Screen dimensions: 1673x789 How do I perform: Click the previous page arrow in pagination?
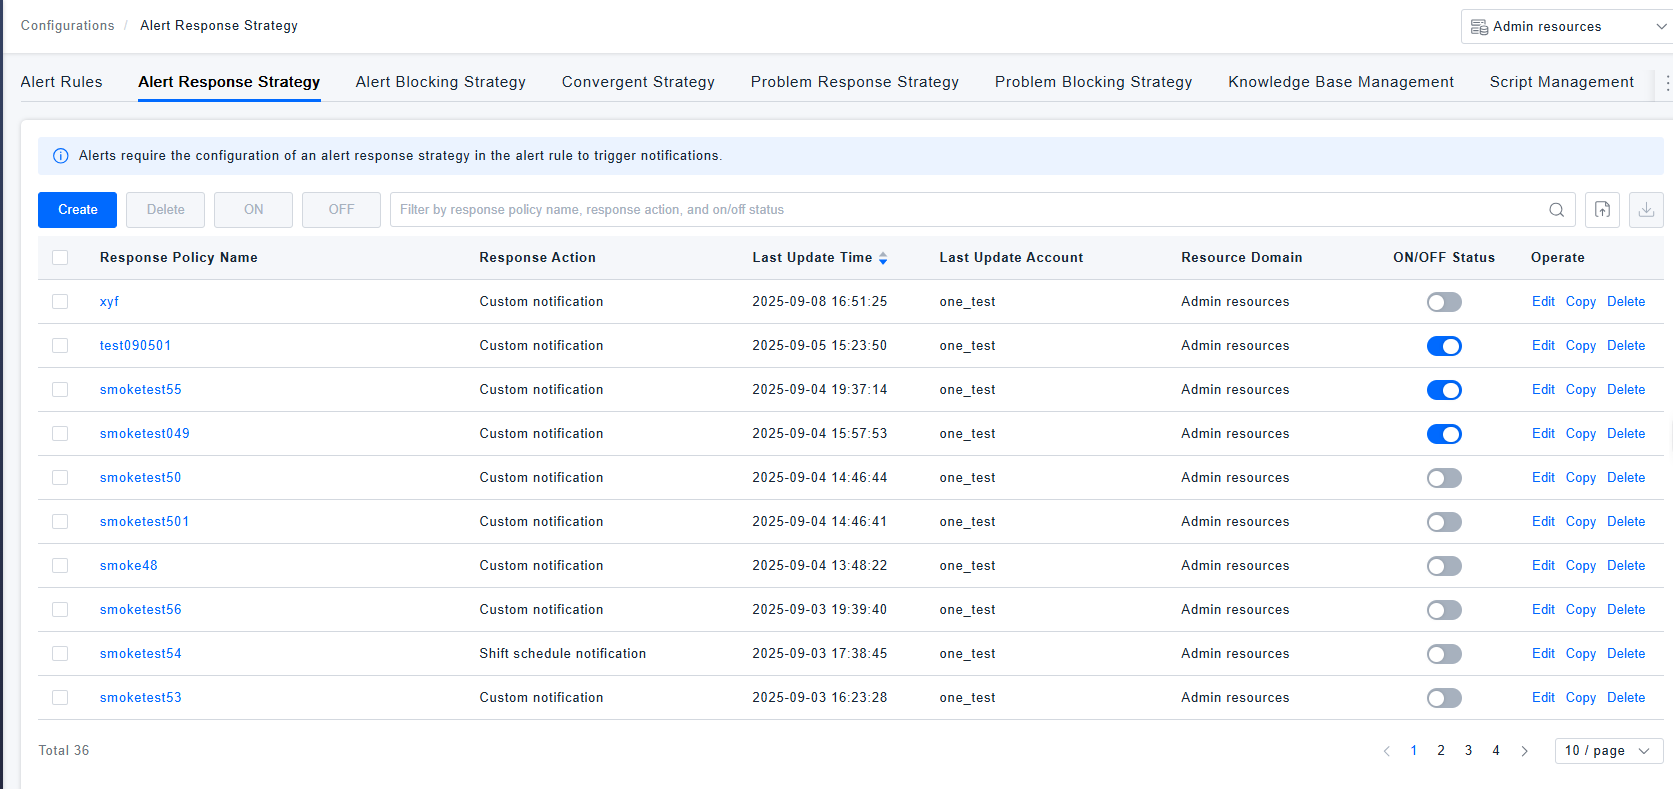click(1387, 751)
